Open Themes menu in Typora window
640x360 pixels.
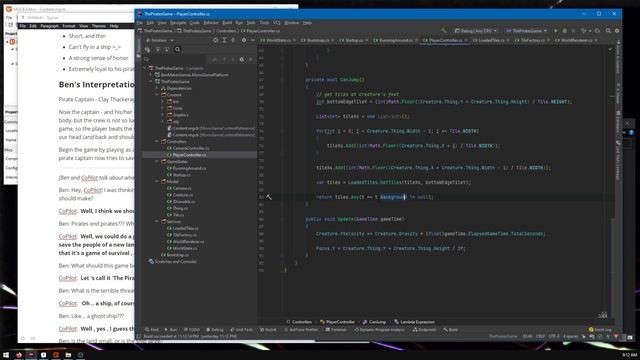coord(98,26)
